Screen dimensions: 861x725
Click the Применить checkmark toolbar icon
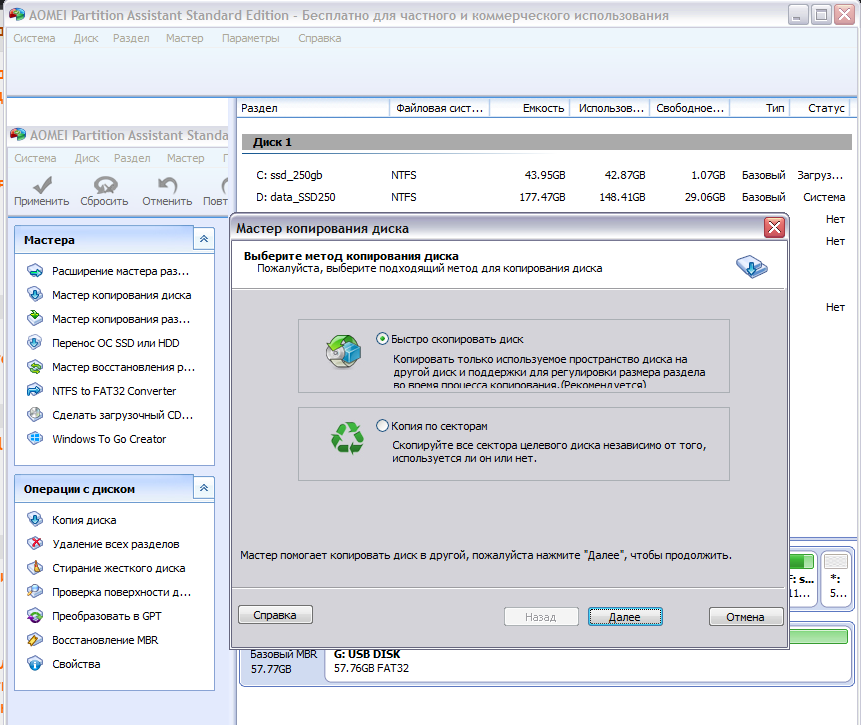42,184
